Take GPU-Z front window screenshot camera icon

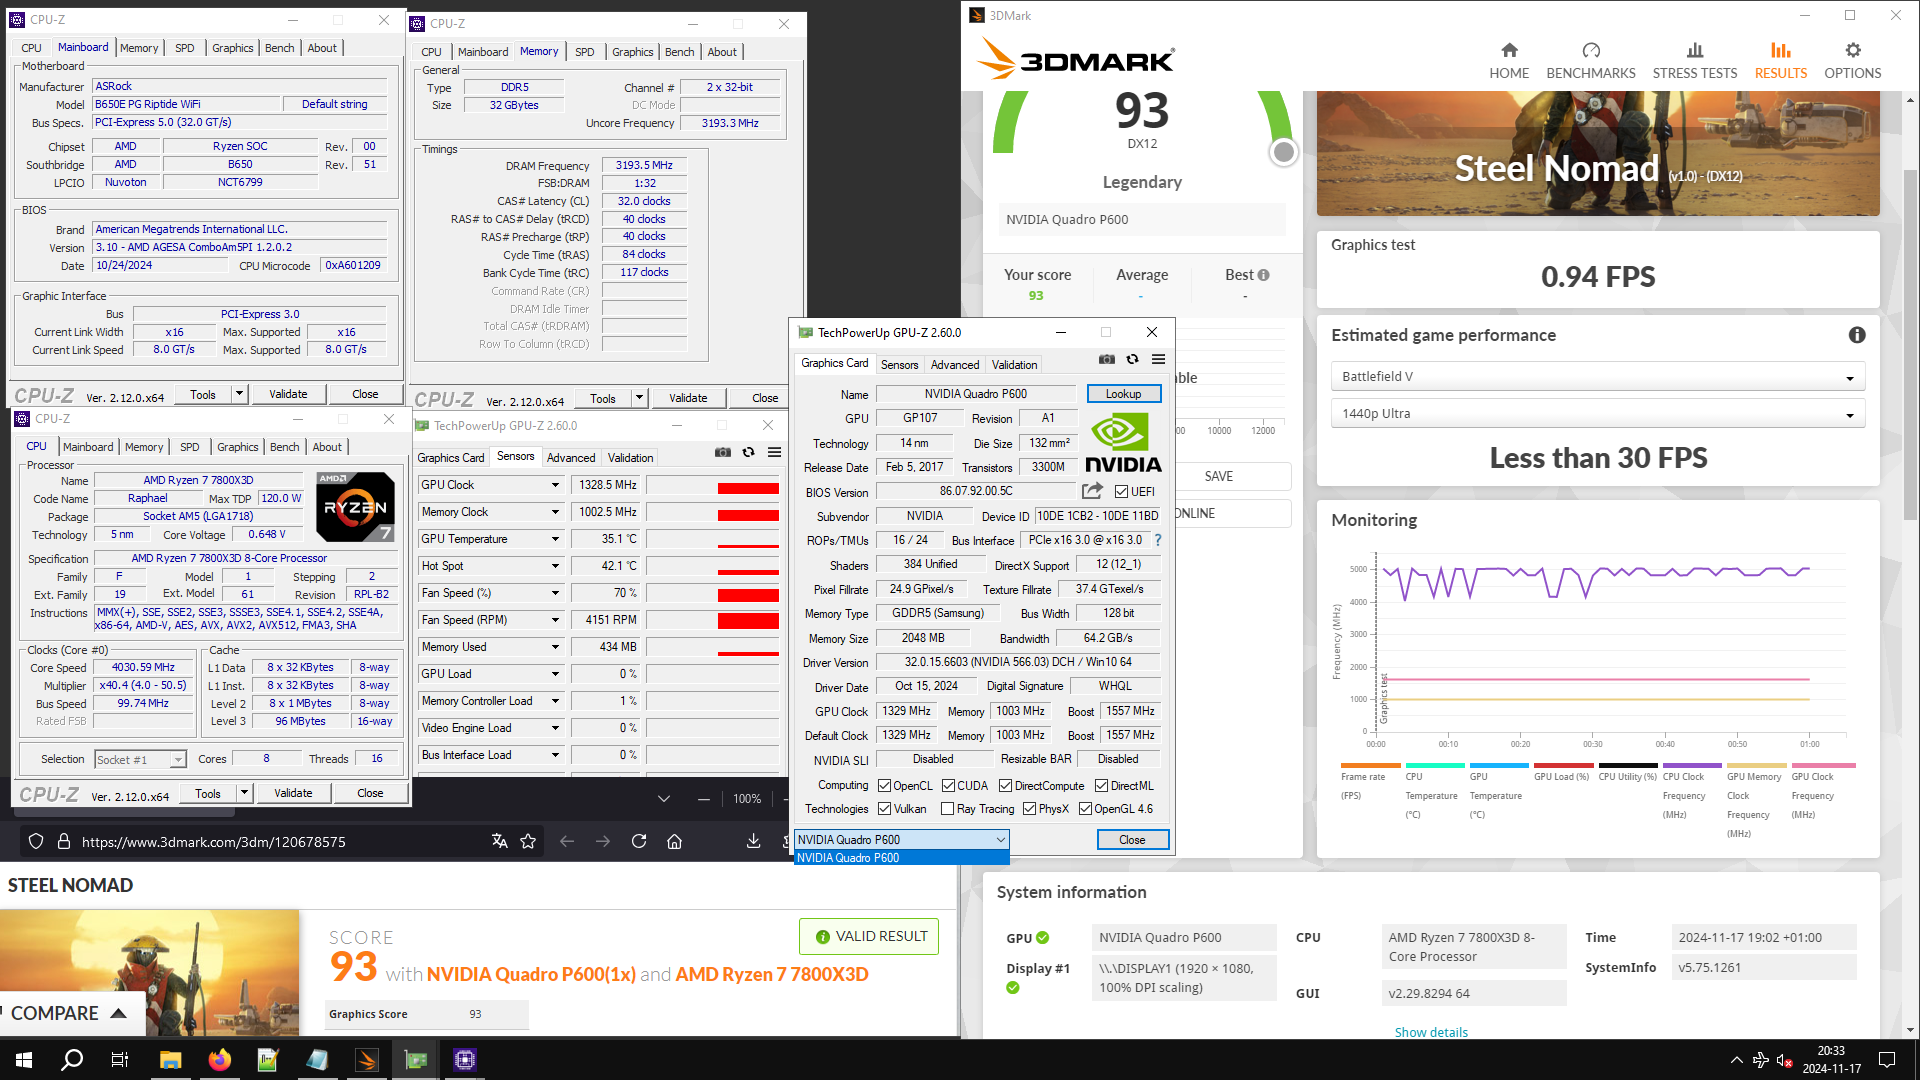pyautogui.click(x=1107, y=359)
